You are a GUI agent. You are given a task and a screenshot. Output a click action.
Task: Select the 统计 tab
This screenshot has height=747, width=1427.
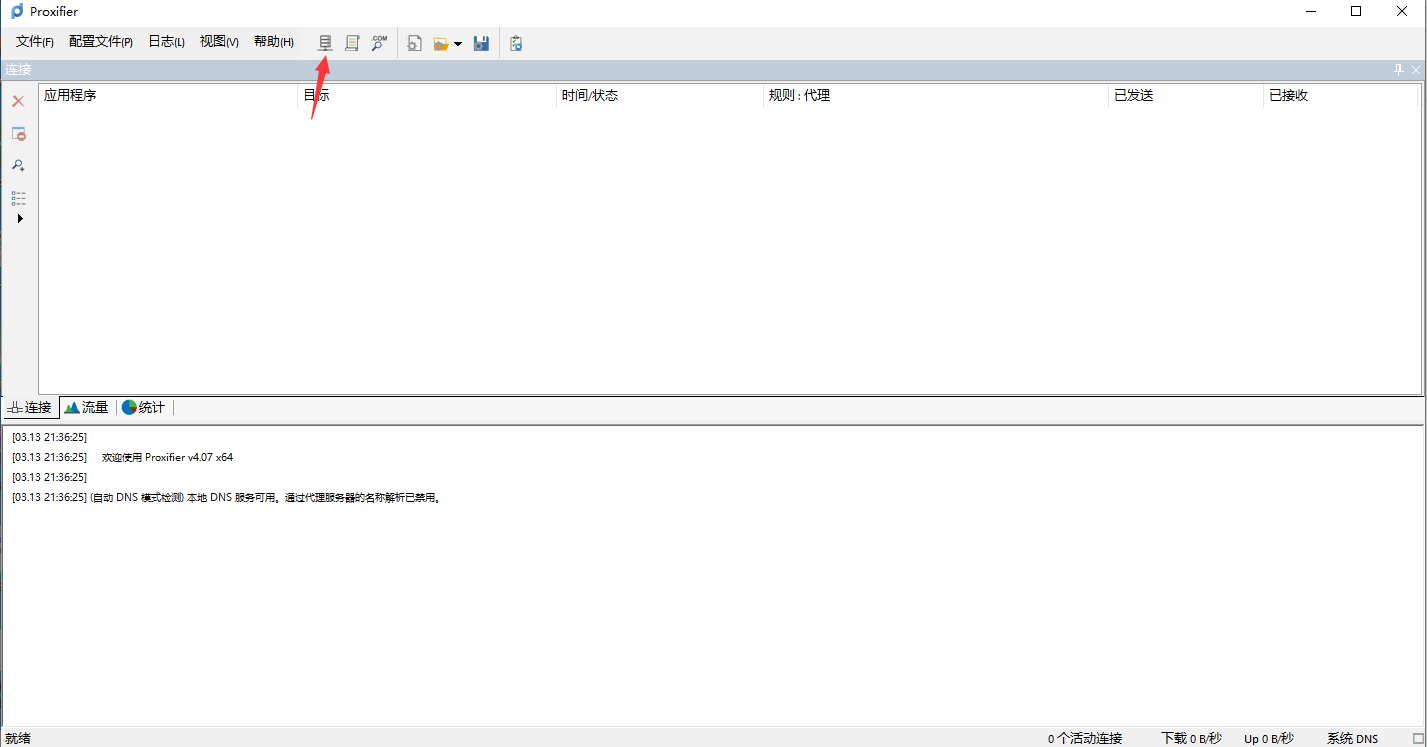143,407
